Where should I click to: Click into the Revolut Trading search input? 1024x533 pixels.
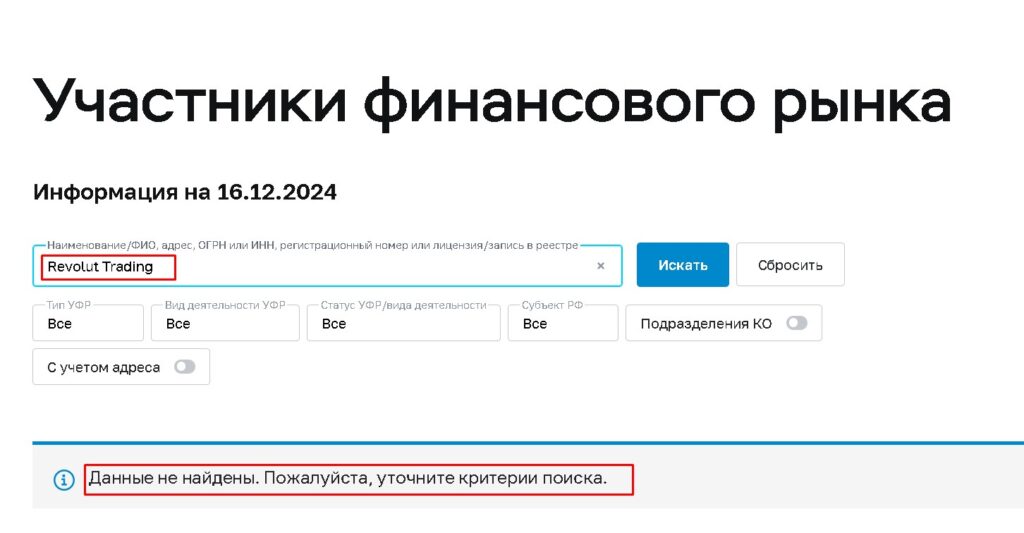(327, 266)
